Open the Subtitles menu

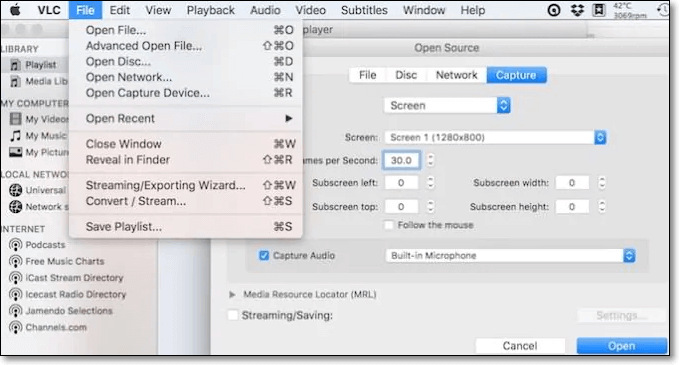pyautogui.click(x=364, y=10)
